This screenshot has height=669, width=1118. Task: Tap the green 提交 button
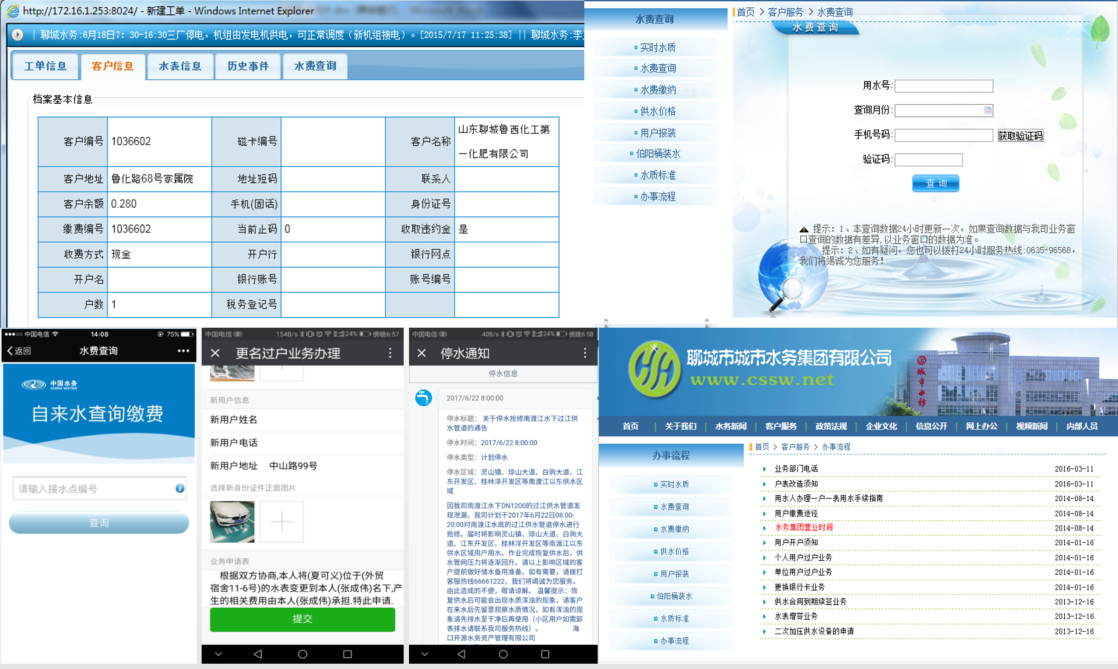[x=302, y=619]
